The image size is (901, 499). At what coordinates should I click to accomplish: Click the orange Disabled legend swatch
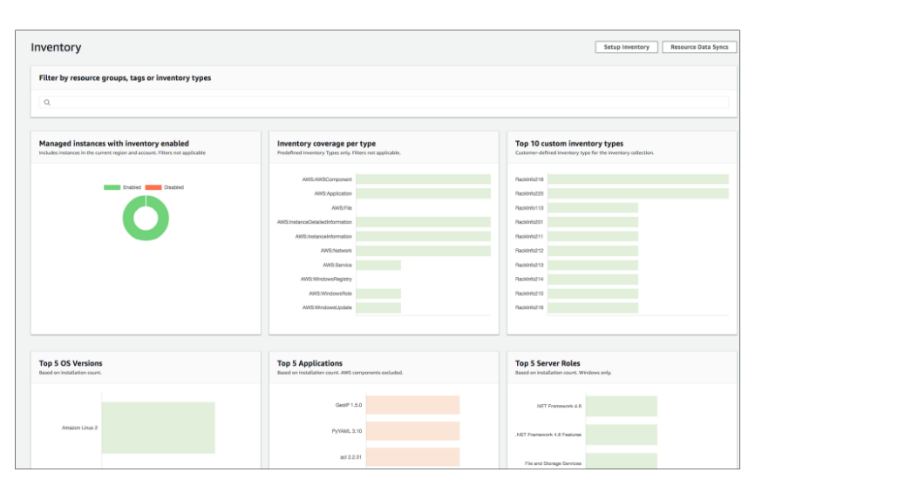(x=153, y=187)
